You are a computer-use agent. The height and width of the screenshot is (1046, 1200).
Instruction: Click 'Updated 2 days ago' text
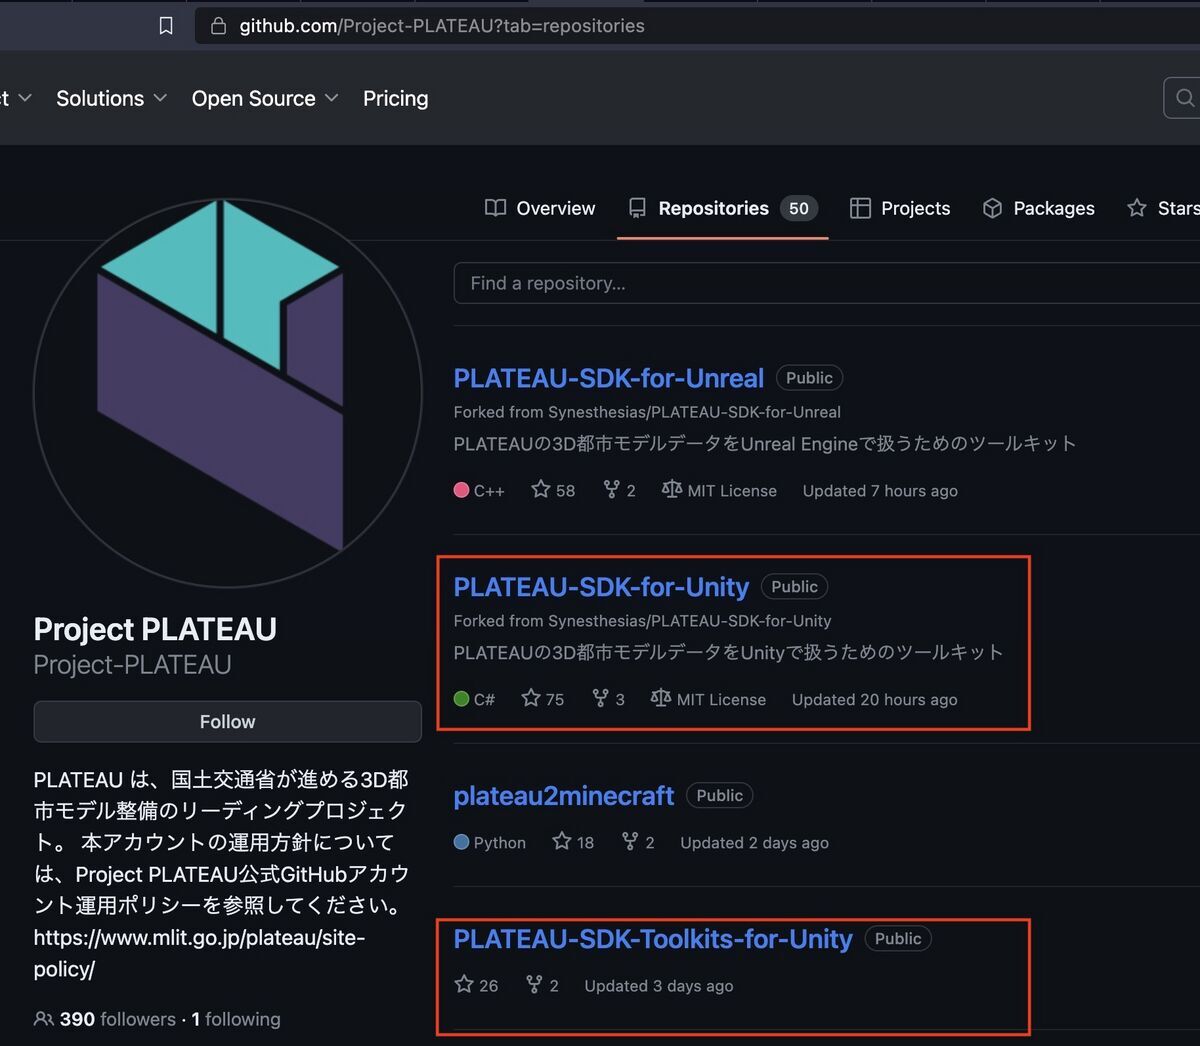pos(754,842)
